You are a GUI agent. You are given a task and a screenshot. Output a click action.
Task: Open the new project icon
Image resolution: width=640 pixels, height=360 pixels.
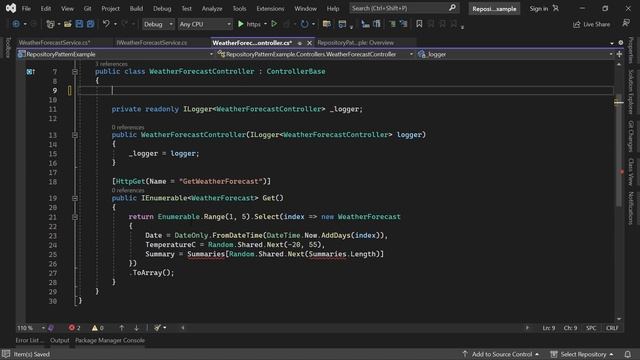pos(50,24)
